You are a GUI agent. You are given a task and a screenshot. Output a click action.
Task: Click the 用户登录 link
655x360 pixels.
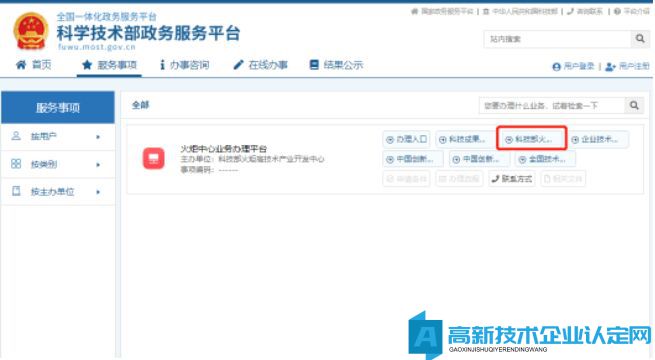click(574, 66)
